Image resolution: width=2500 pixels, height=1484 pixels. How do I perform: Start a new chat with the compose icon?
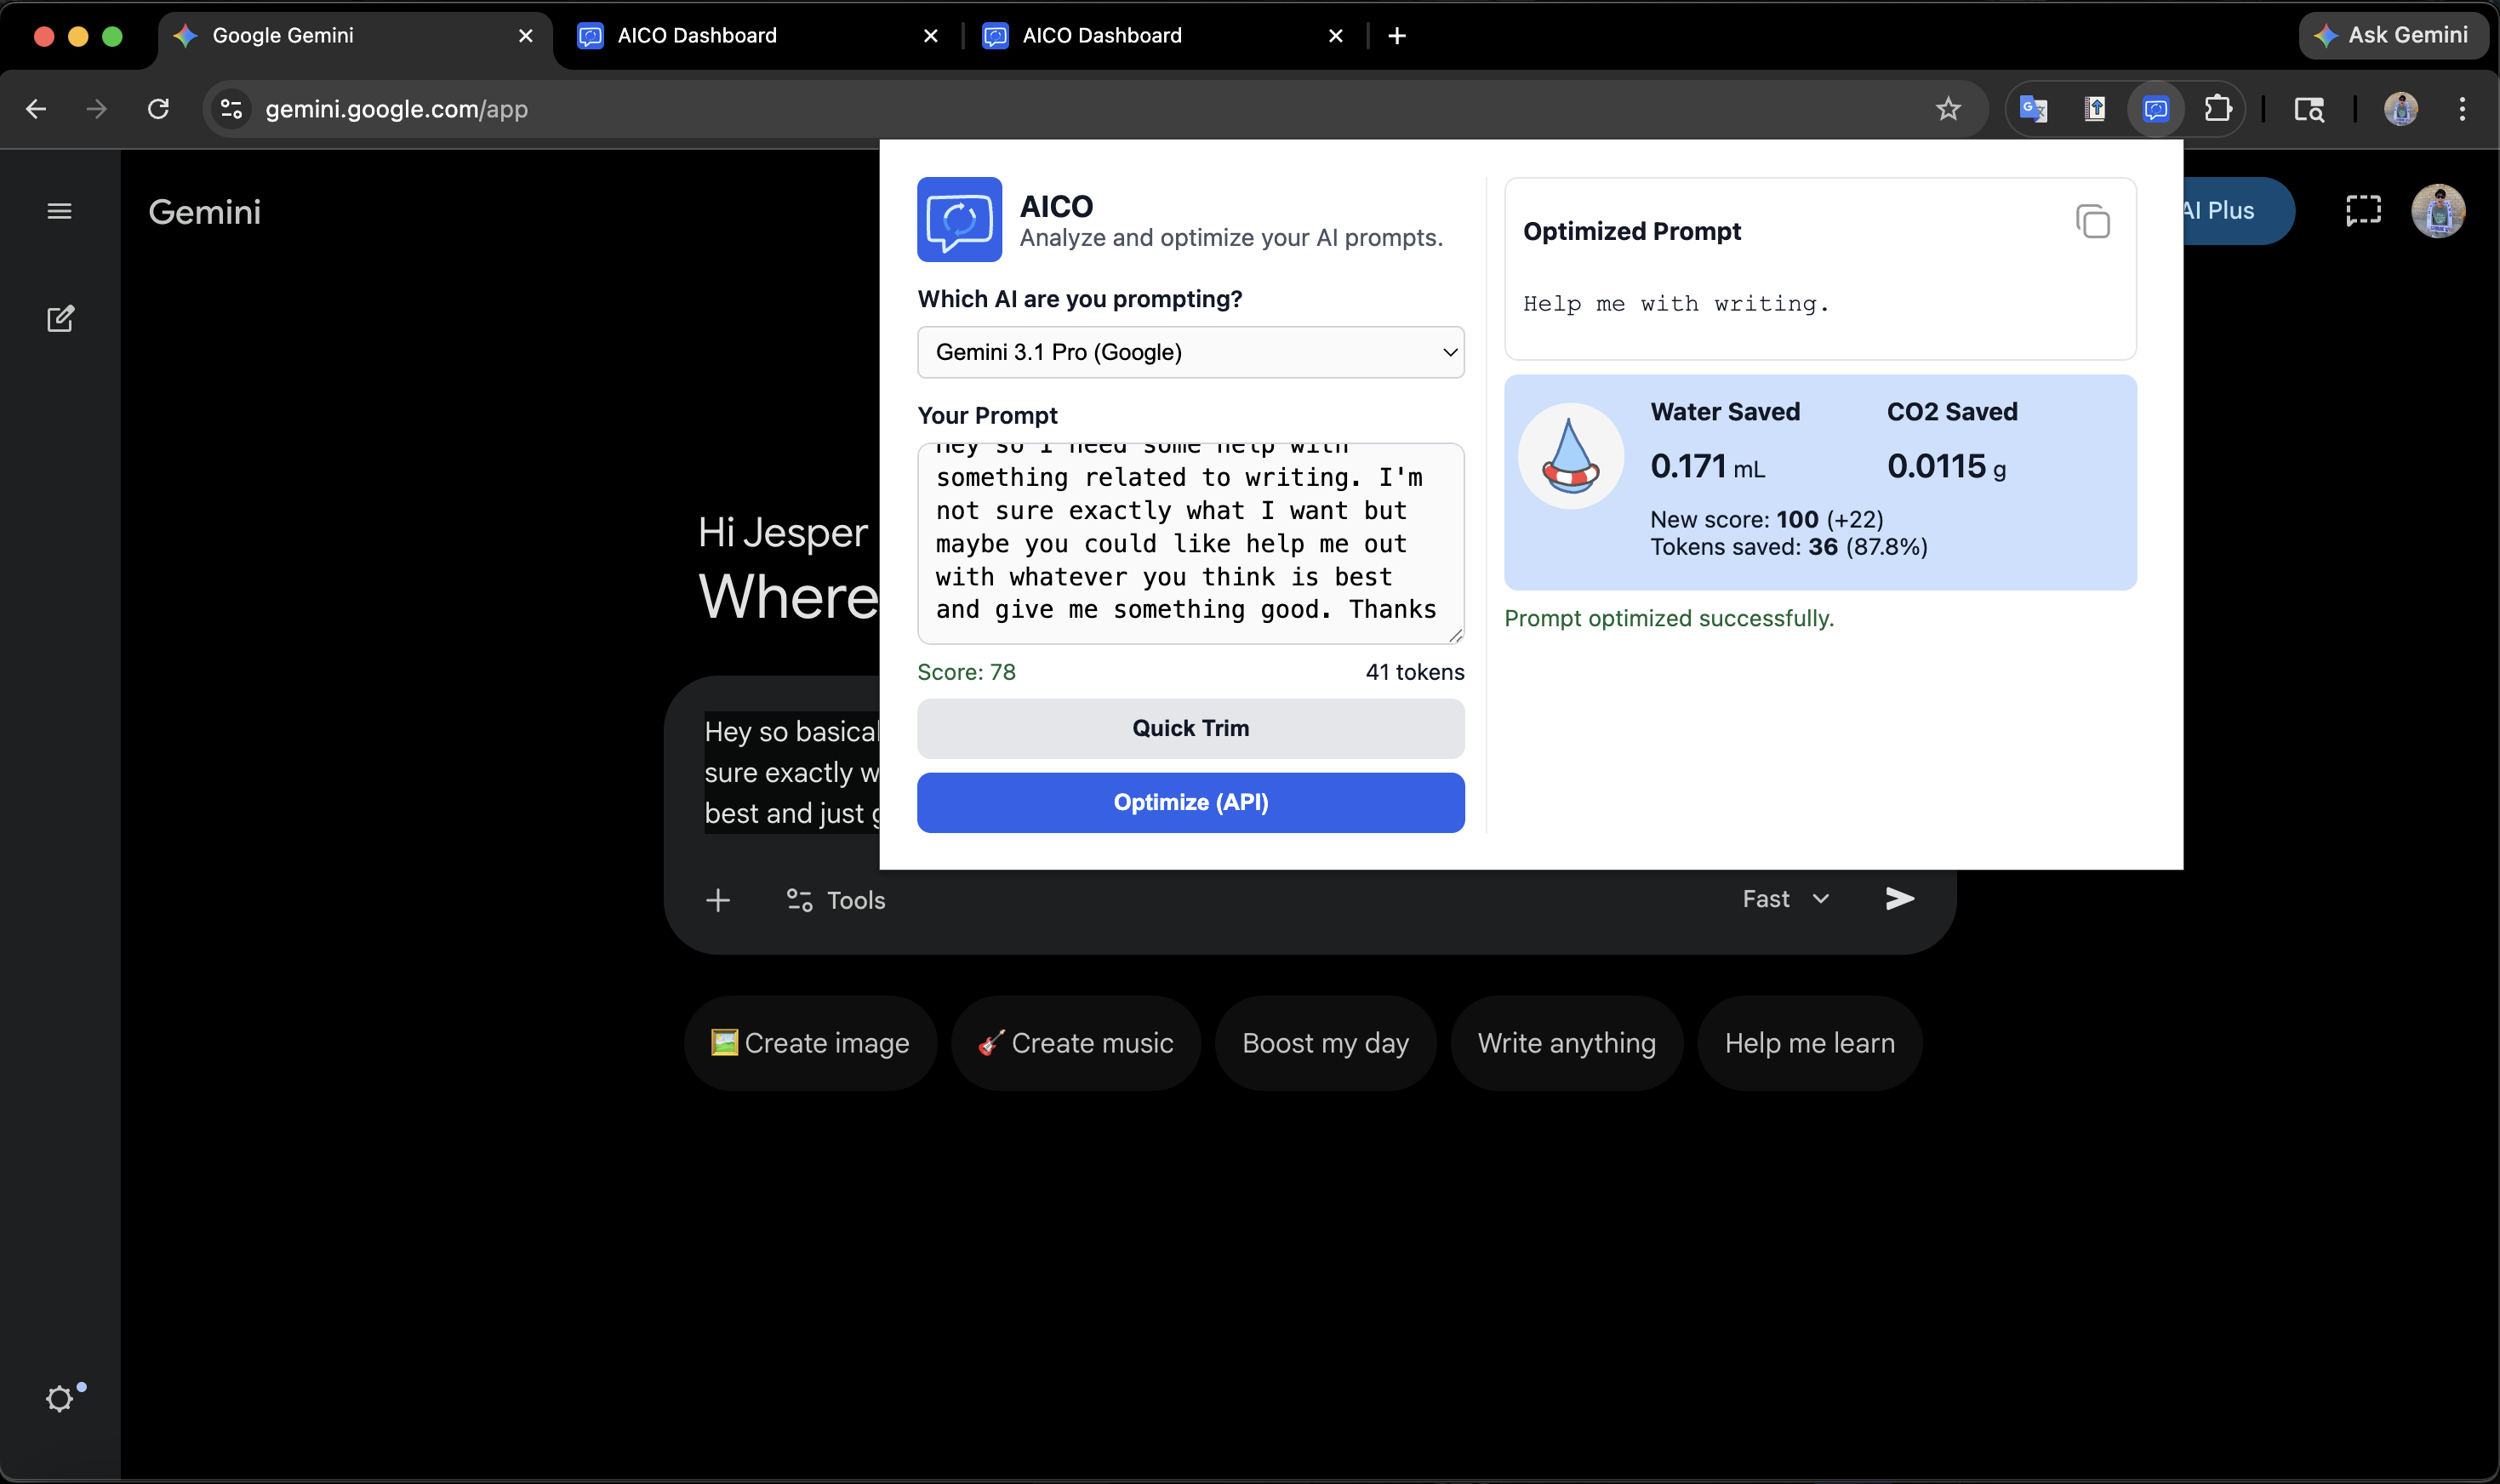point(60,319)
